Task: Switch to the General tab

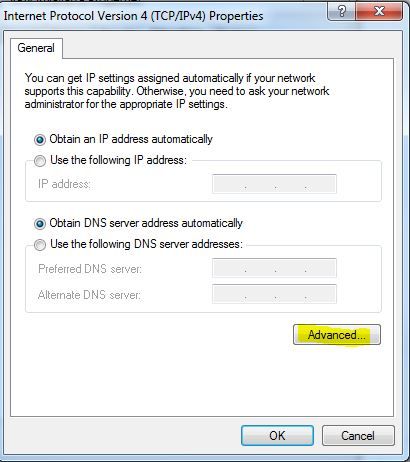Action: 36,48
